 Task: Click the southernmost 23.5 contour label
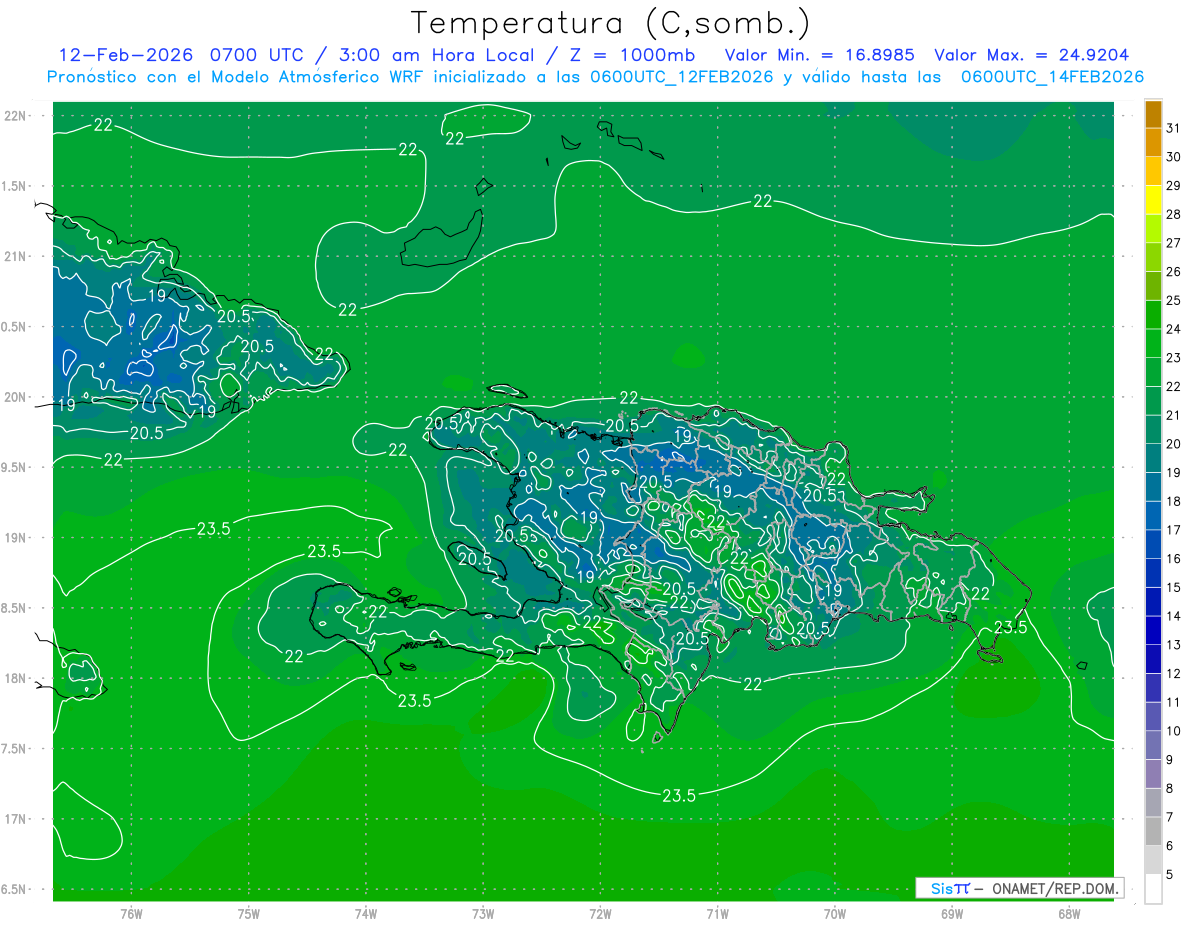pos(678,796)
